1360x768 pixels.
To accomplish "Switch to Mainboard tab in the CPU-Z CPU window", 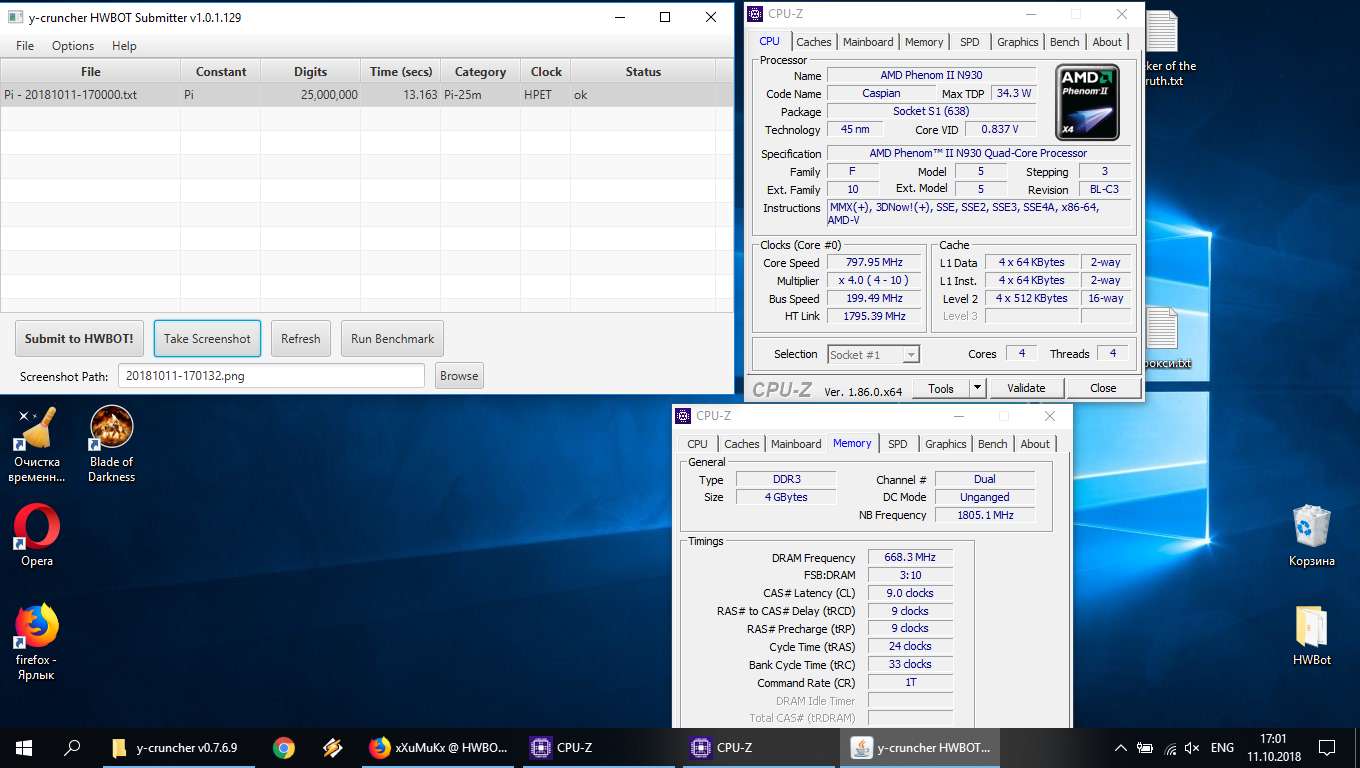I will [868, 42].
